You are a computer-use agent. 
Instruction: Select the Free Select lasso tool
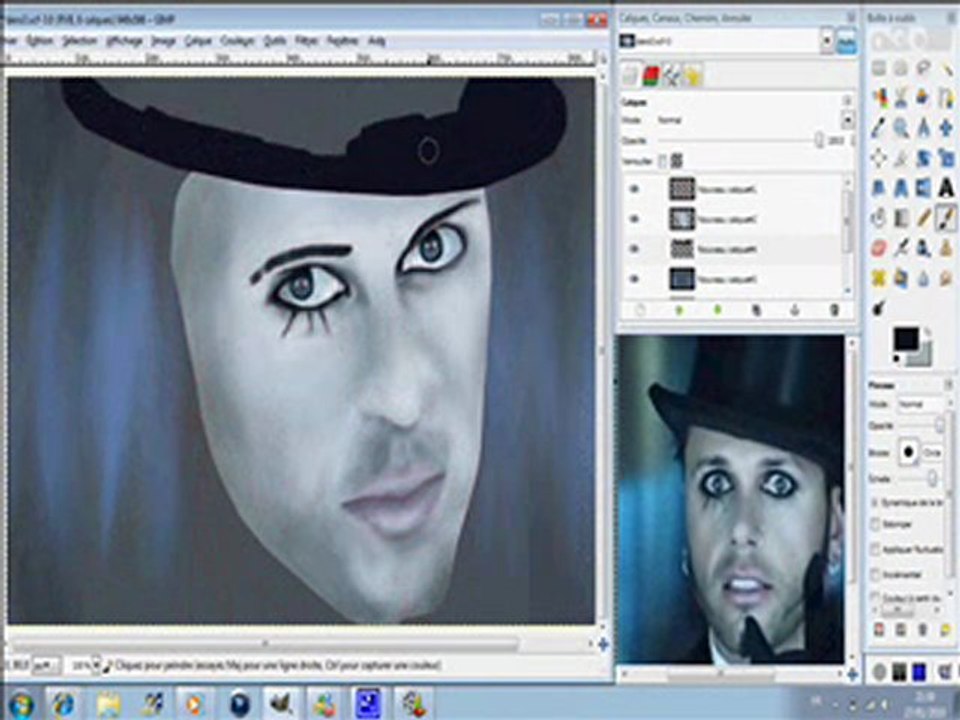pyautogui.click(x=924, y=68)
